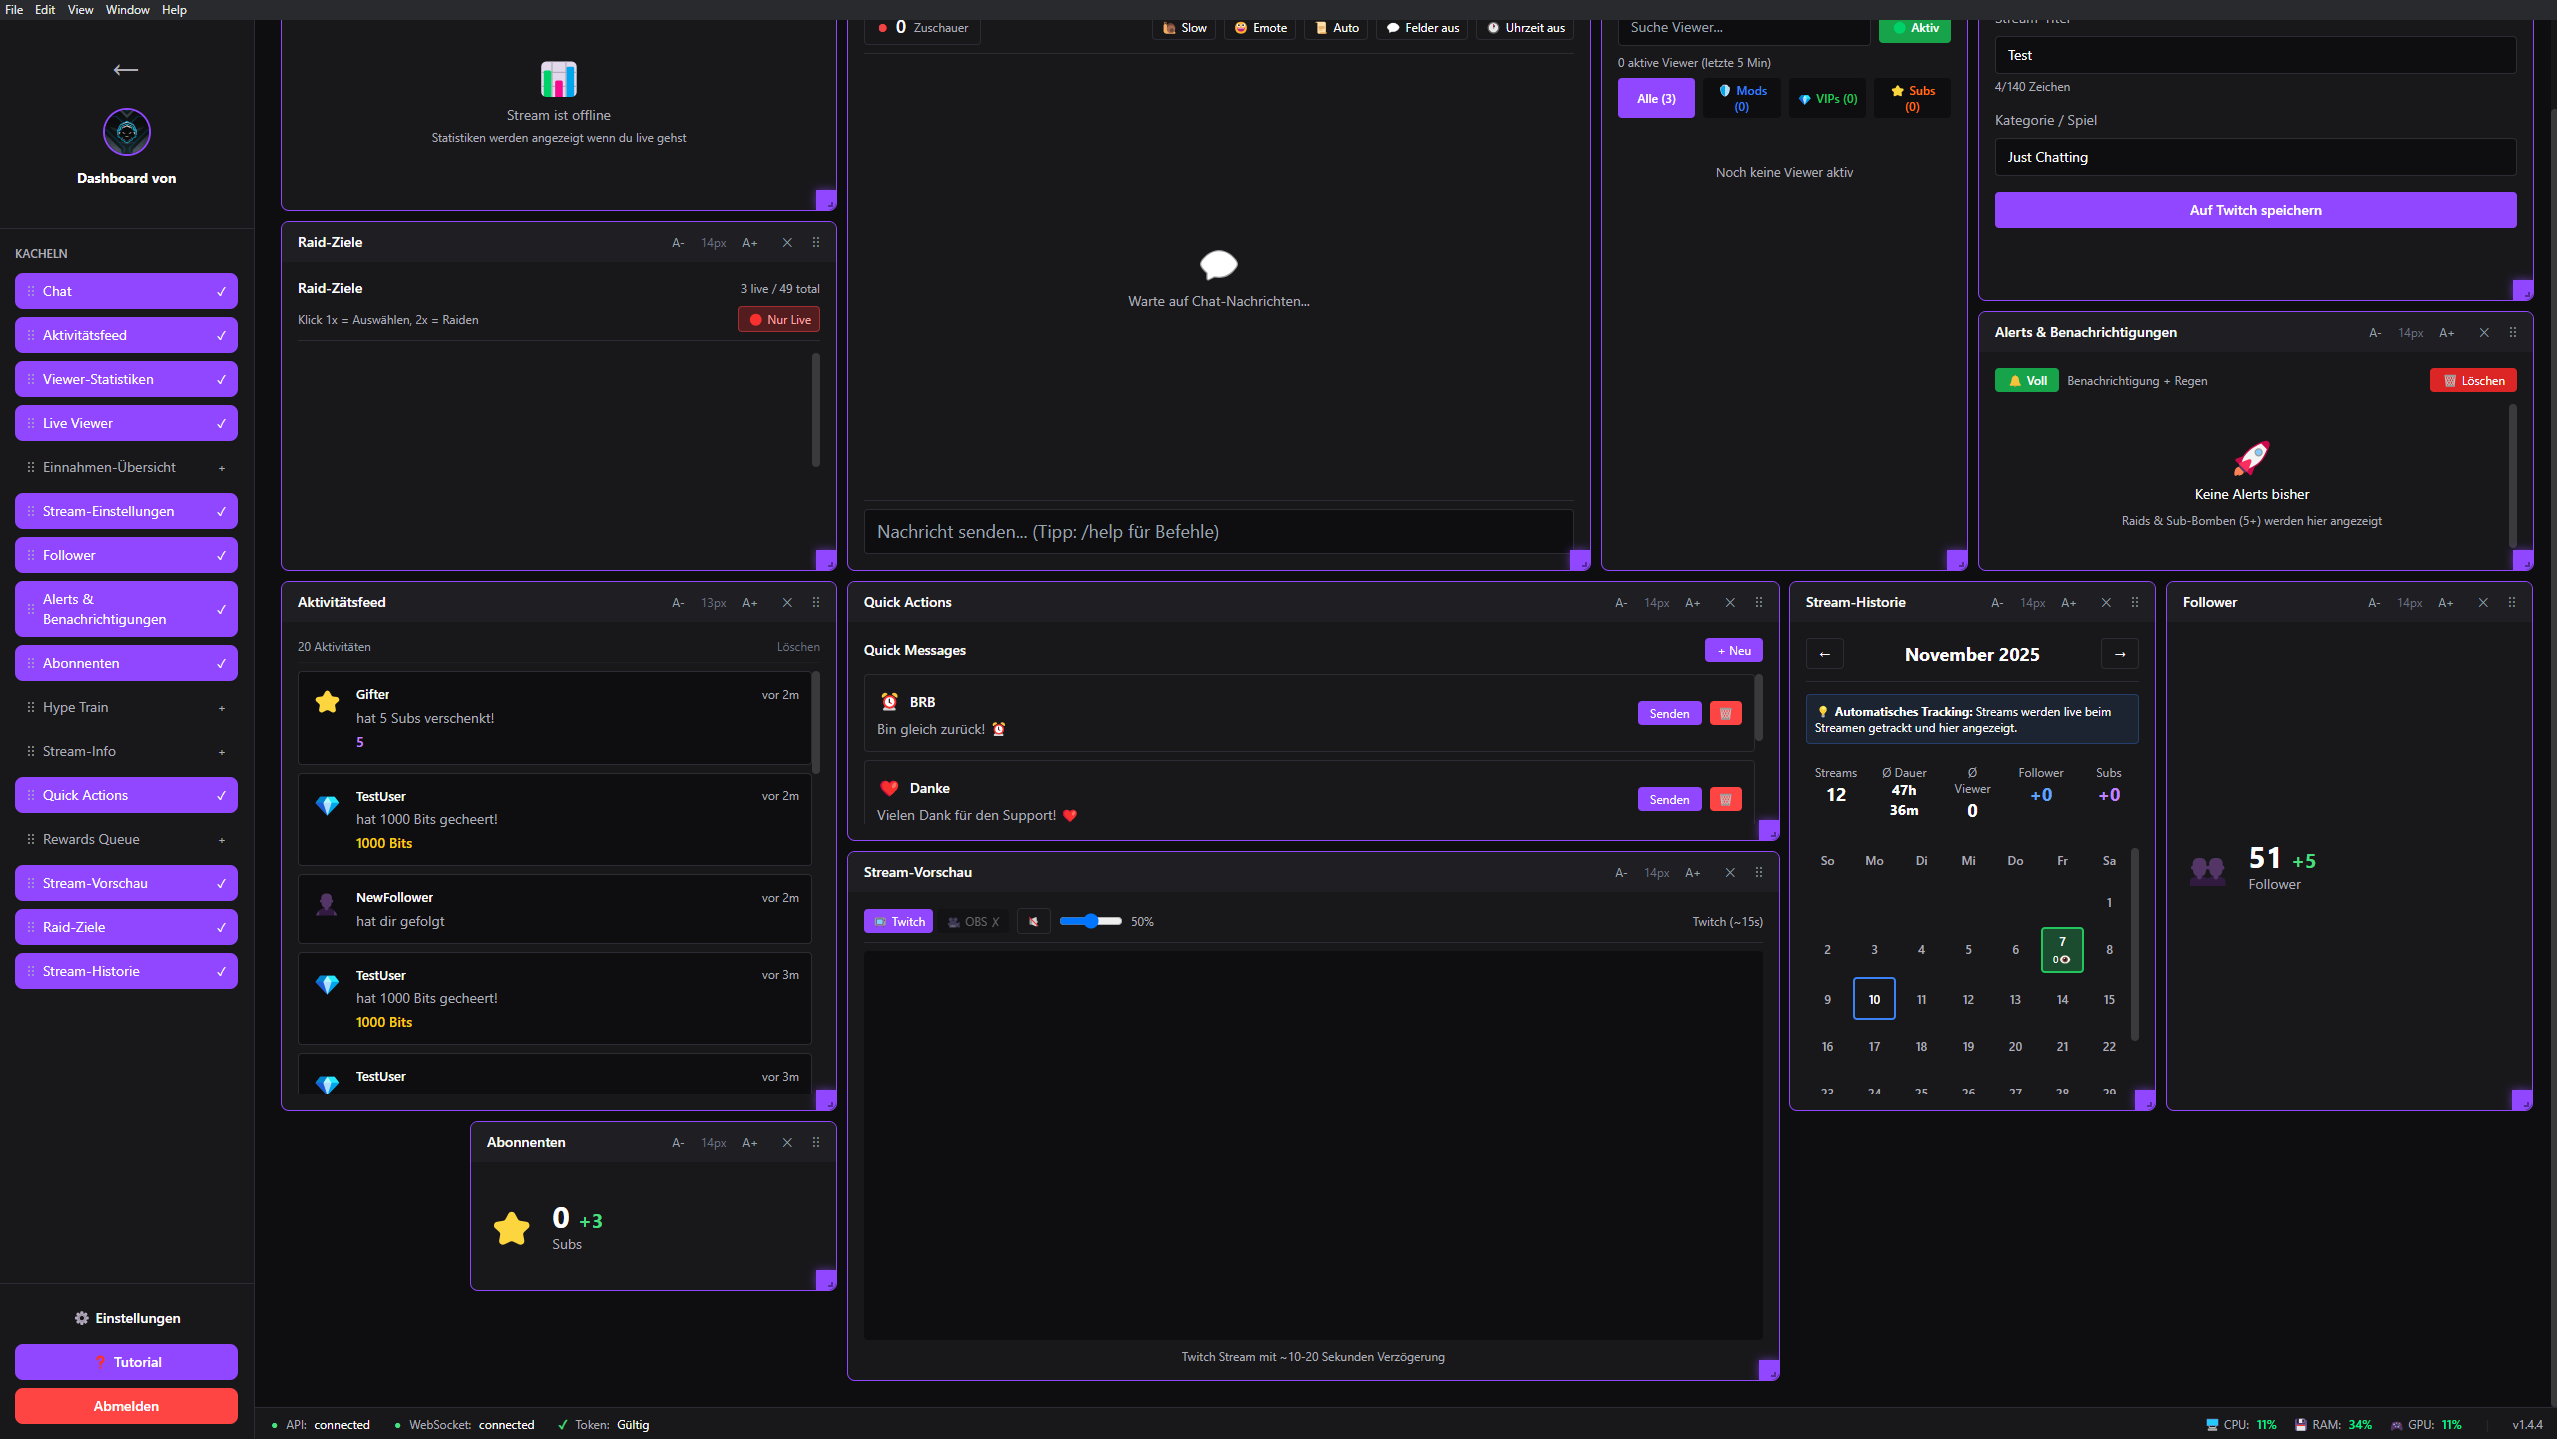Click the back arrow in sidebar
Image resolution: width=2557 pixels, height=1439 pixels.
(x=126, y=69)
